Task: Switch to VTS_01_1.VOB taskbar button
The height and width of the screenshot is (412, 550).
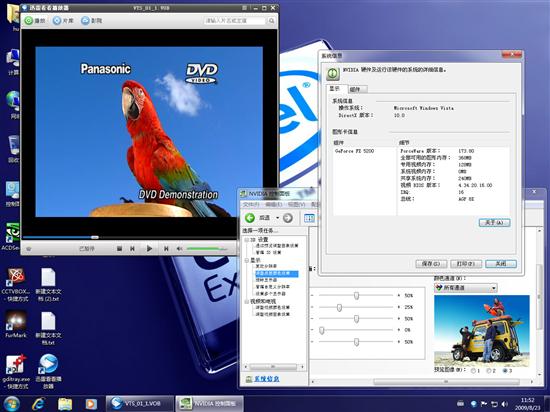Action: pyautogui.click(x=140, y=404)
